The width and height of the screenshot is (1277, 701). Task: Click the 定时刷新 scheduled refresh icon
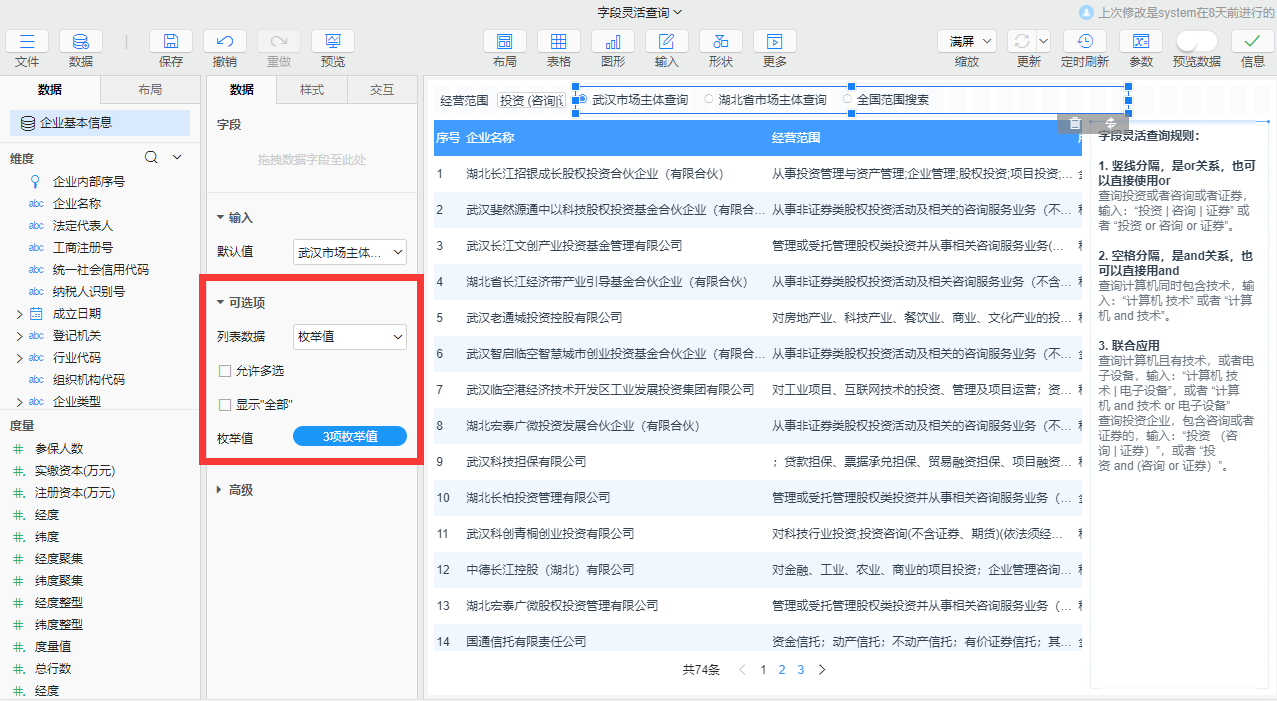pos(1084,42)
